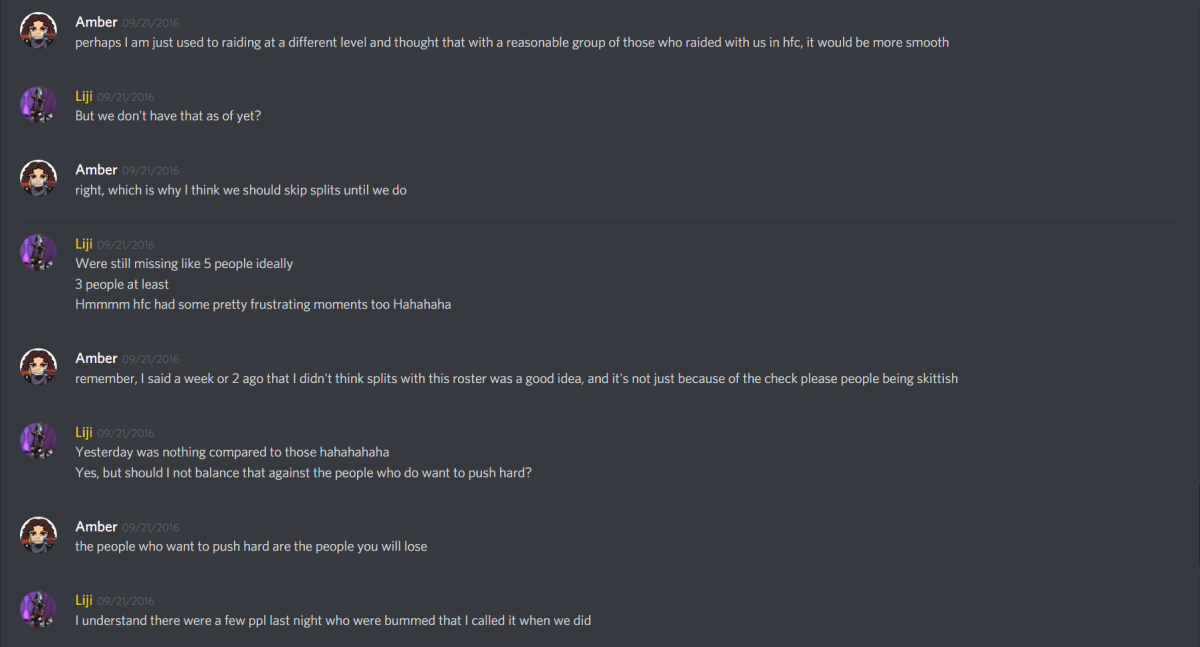This screenshot has width=1200, height=647.
Task: Click Liji's avatar beside 'Yesterday was nothing'
Action: click(x=38, y=440)
